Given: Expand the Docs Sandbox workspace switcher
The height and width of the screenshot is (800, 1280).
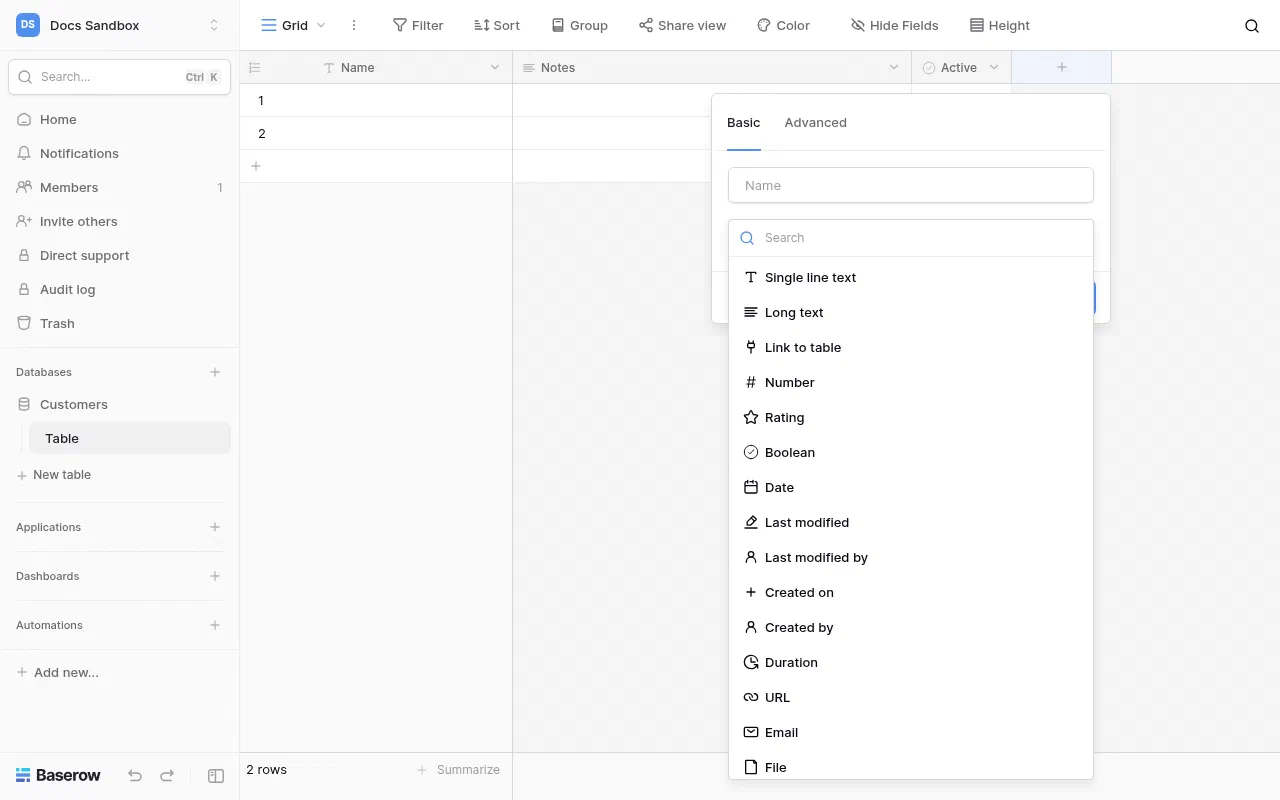Looking at the screenshot, I should click(214, 25).
